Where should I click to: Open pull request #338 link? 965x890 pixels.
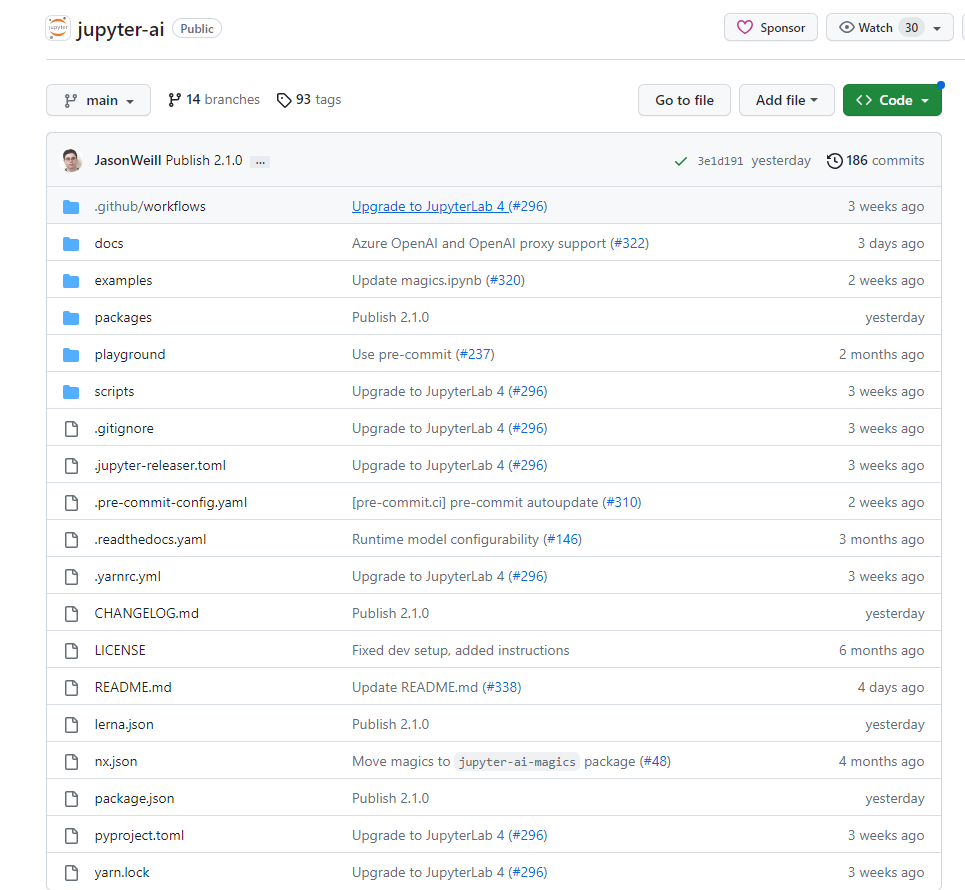(x=502, y=688)
